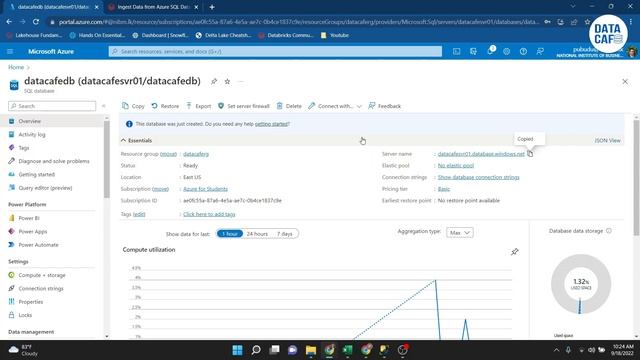Click Delete database button
This screenshot has width=640, height=360.
pos(289,106)
